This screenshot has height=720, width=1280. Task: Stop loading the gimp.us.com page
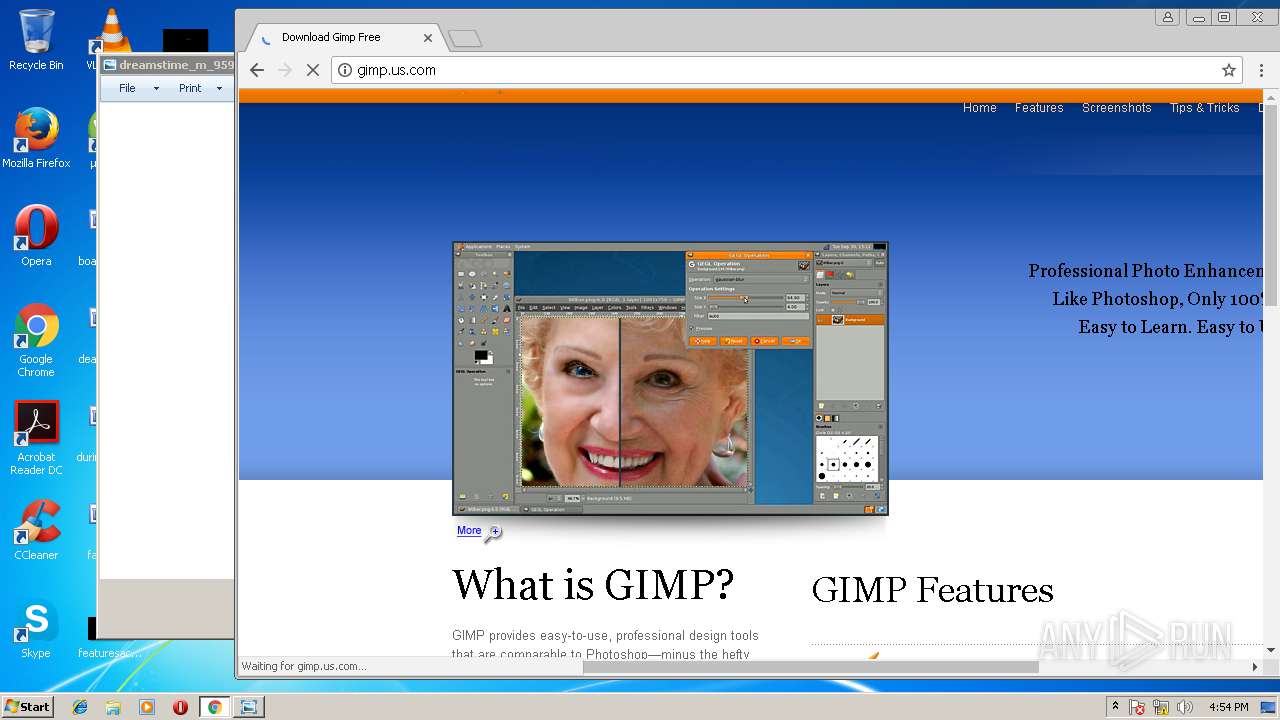click(312, 70)
